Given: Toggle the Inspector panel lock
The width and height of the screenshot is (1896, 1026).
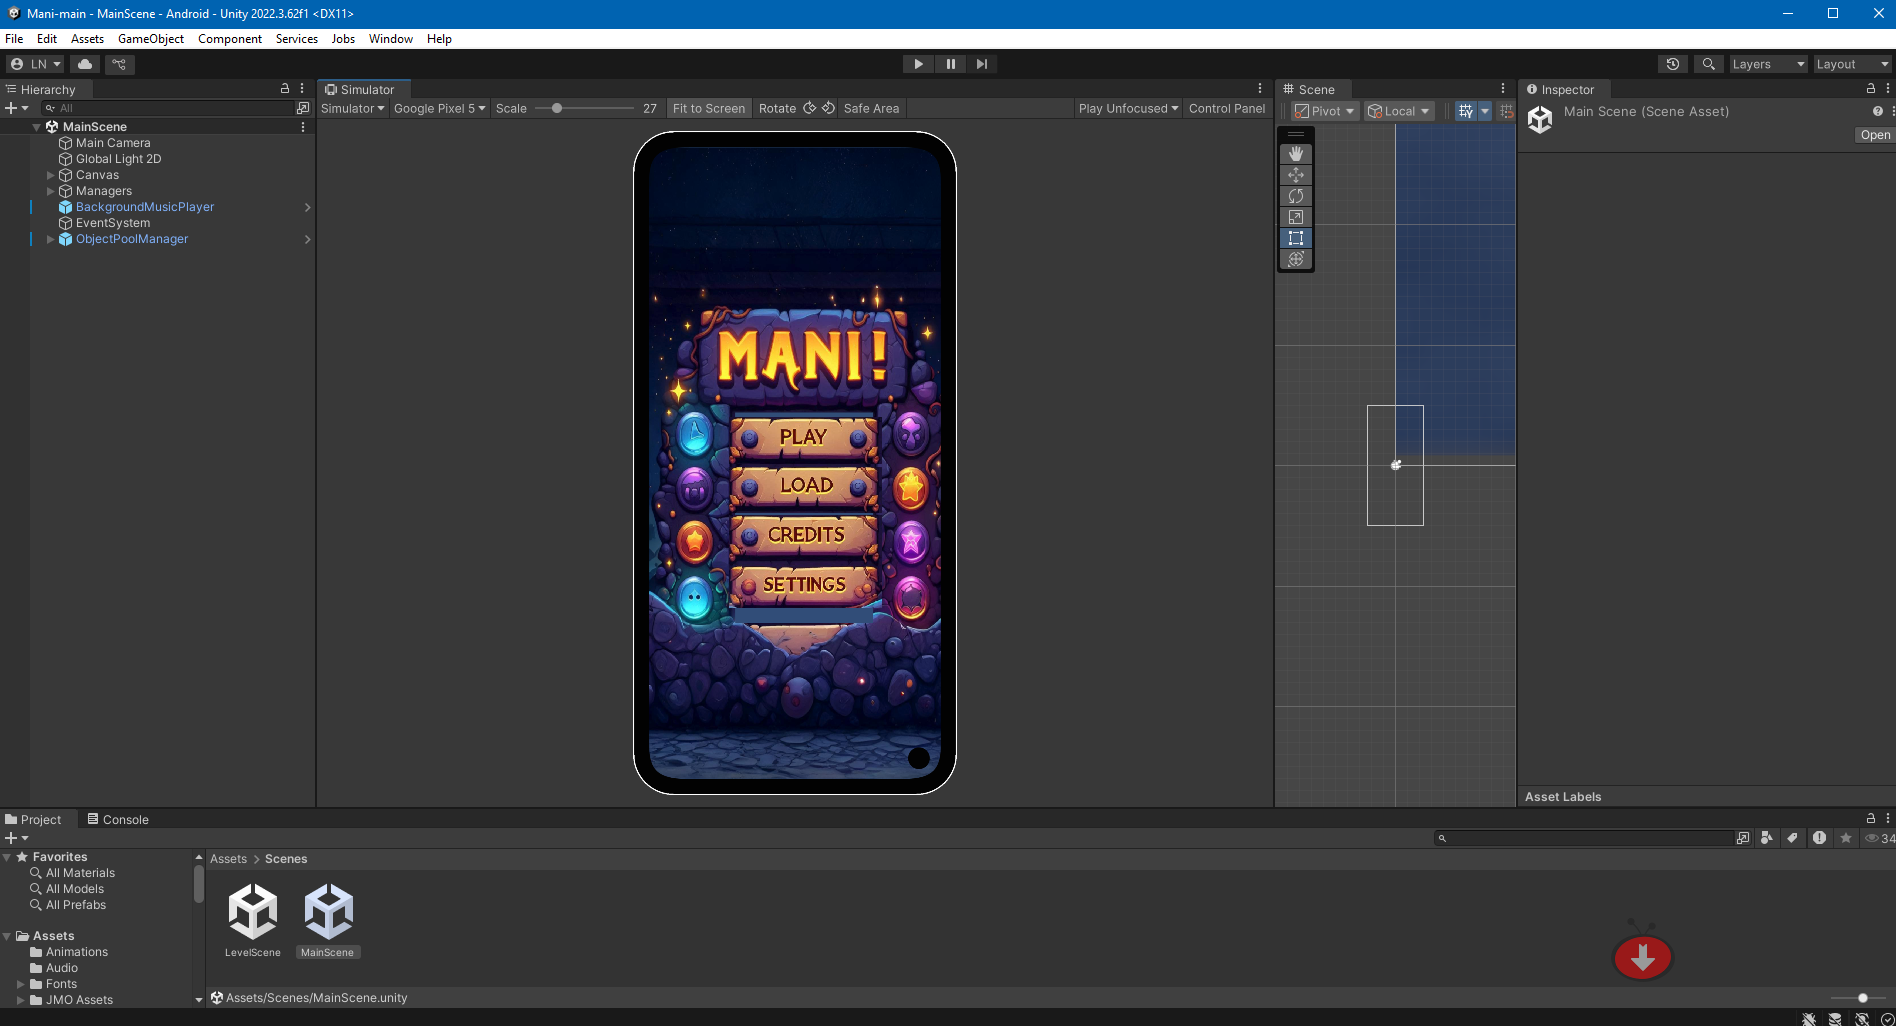Looking at the screenshot, I should [1871, 89].
